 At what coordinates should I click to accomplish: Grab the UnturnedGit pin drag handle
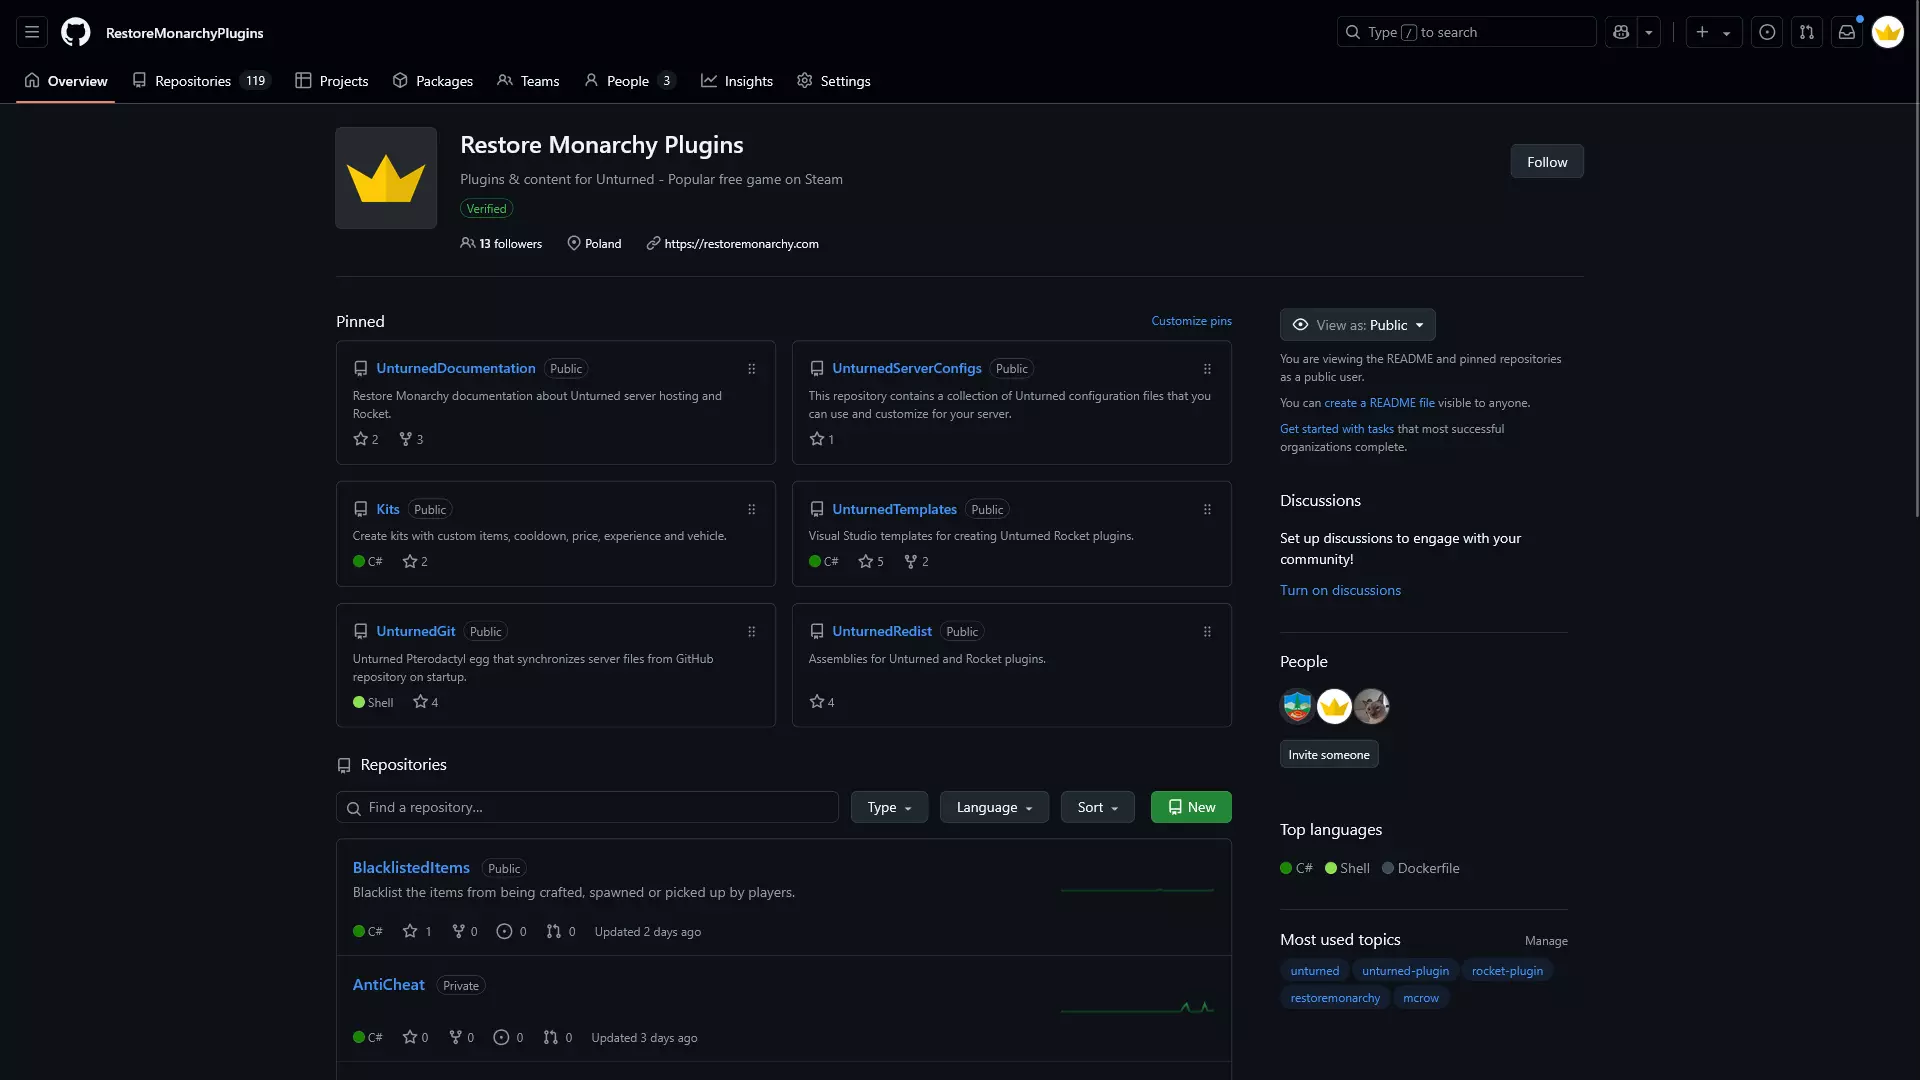752,632
